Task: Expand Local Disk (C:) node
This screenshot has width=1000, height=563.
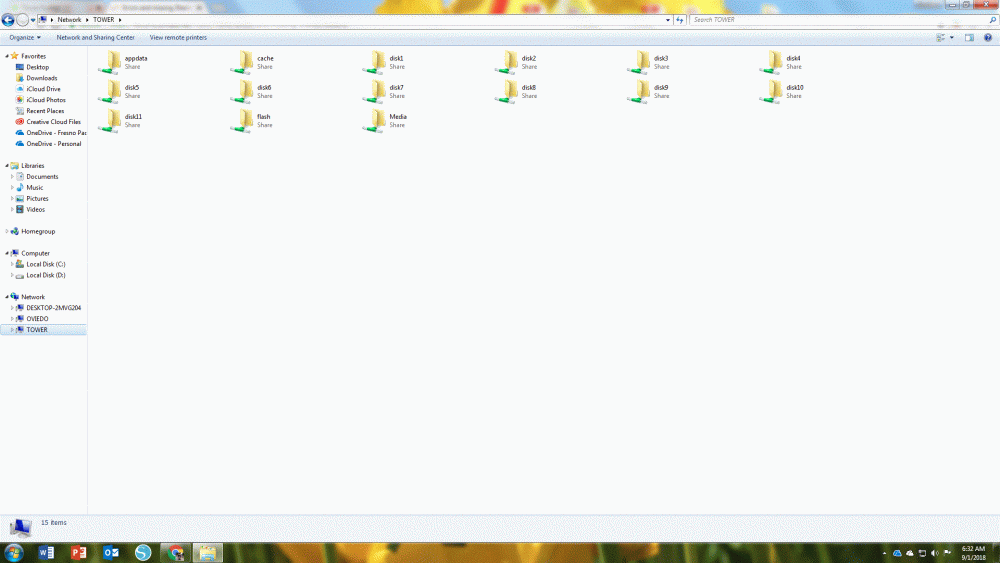Action: pyautogui.click(x=12, y=264)
